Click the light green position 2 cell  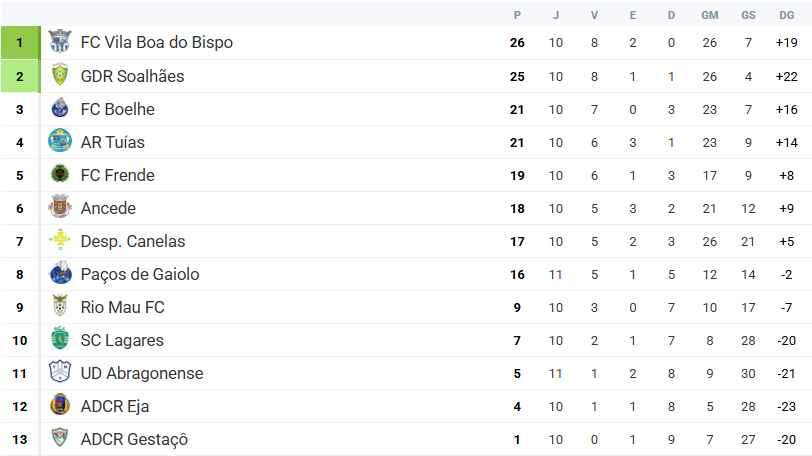click(19, 76)
